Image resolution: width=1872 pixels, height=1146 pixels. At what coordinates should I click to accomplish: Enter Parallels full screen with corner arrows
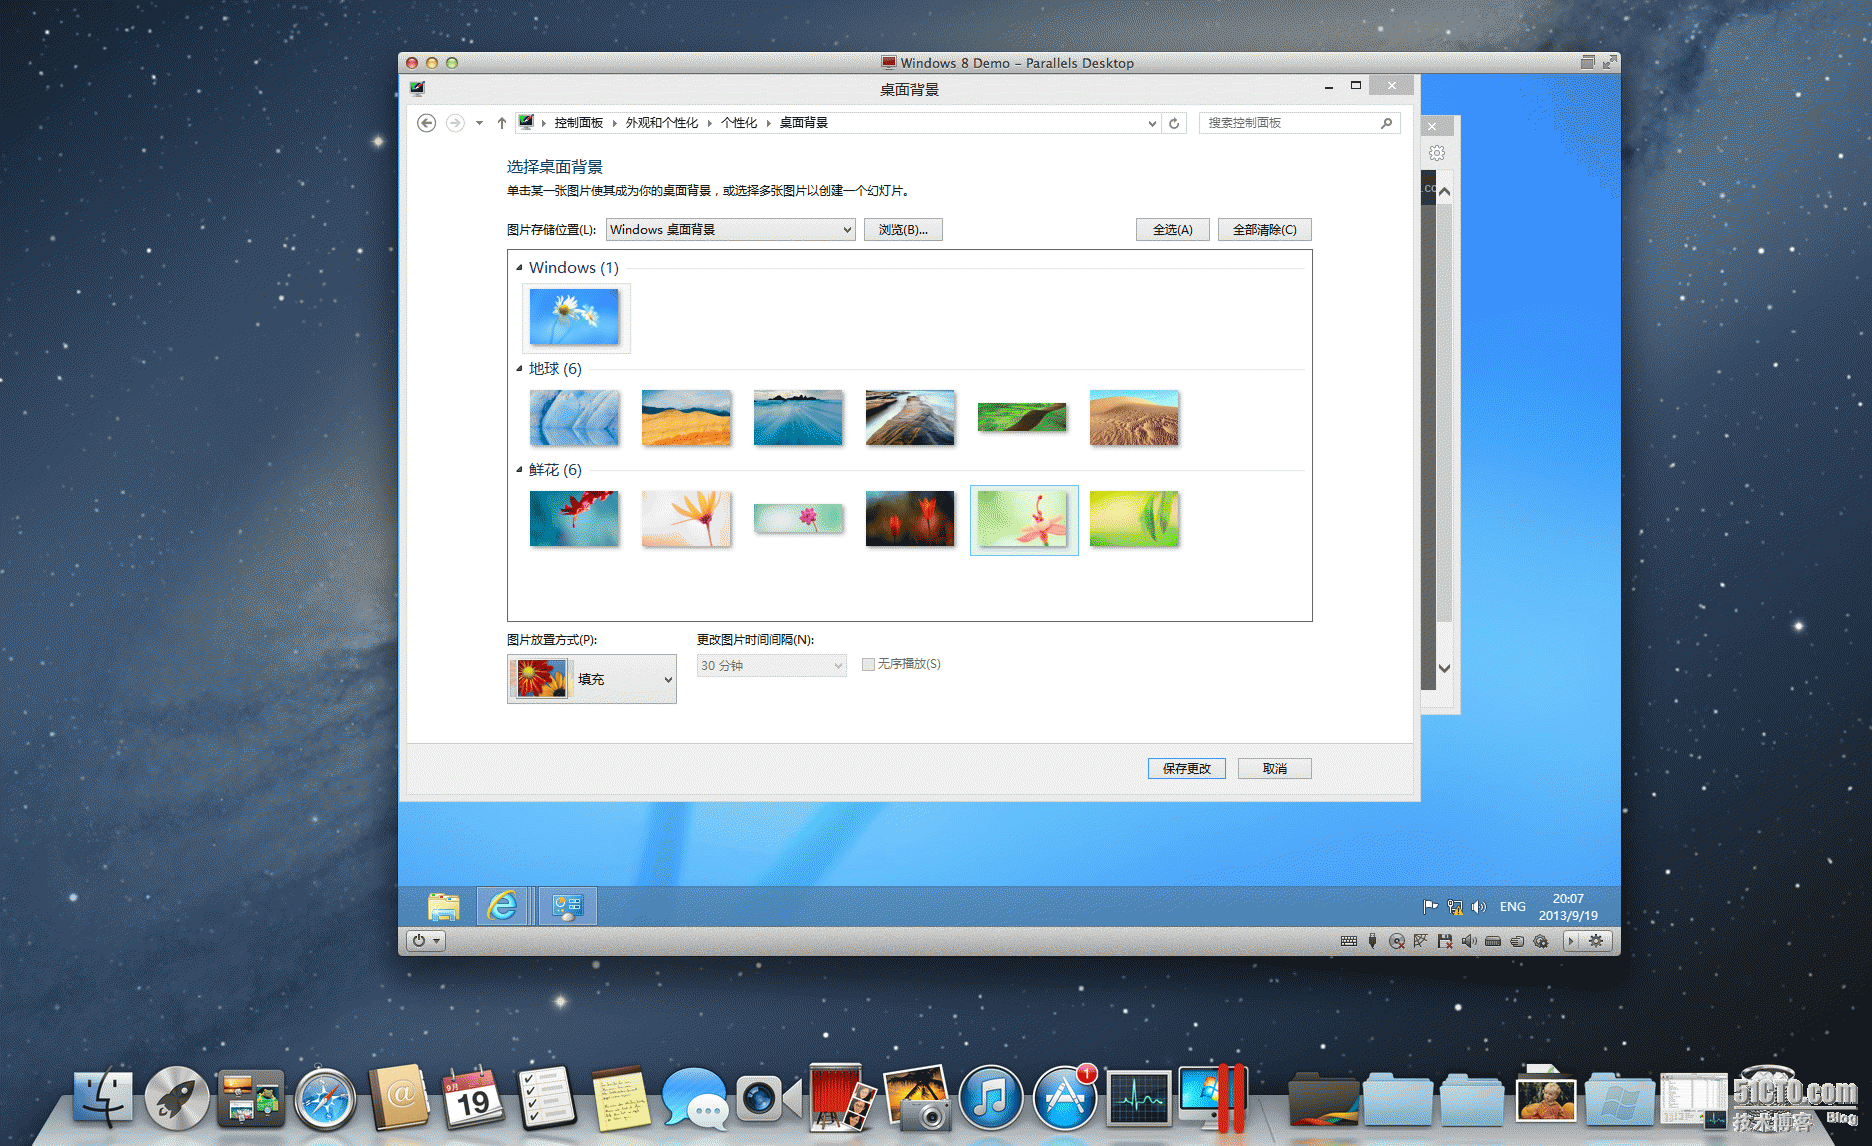pyautogui.click(x=1610, y=62)
